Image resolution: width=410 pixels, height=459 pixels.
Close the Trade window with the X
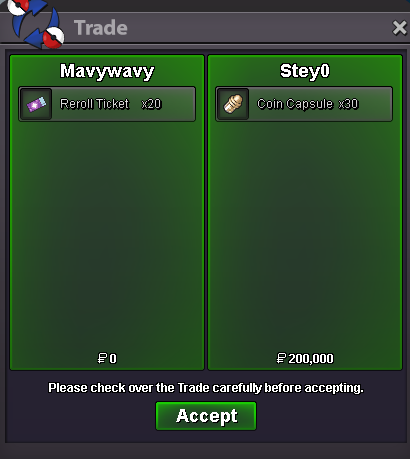coord(399,28)
